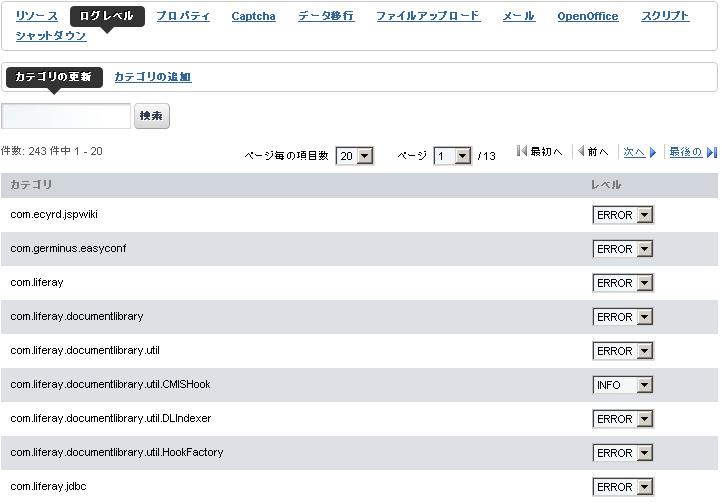Click the last page arrow icon

[x=711, y=153]
